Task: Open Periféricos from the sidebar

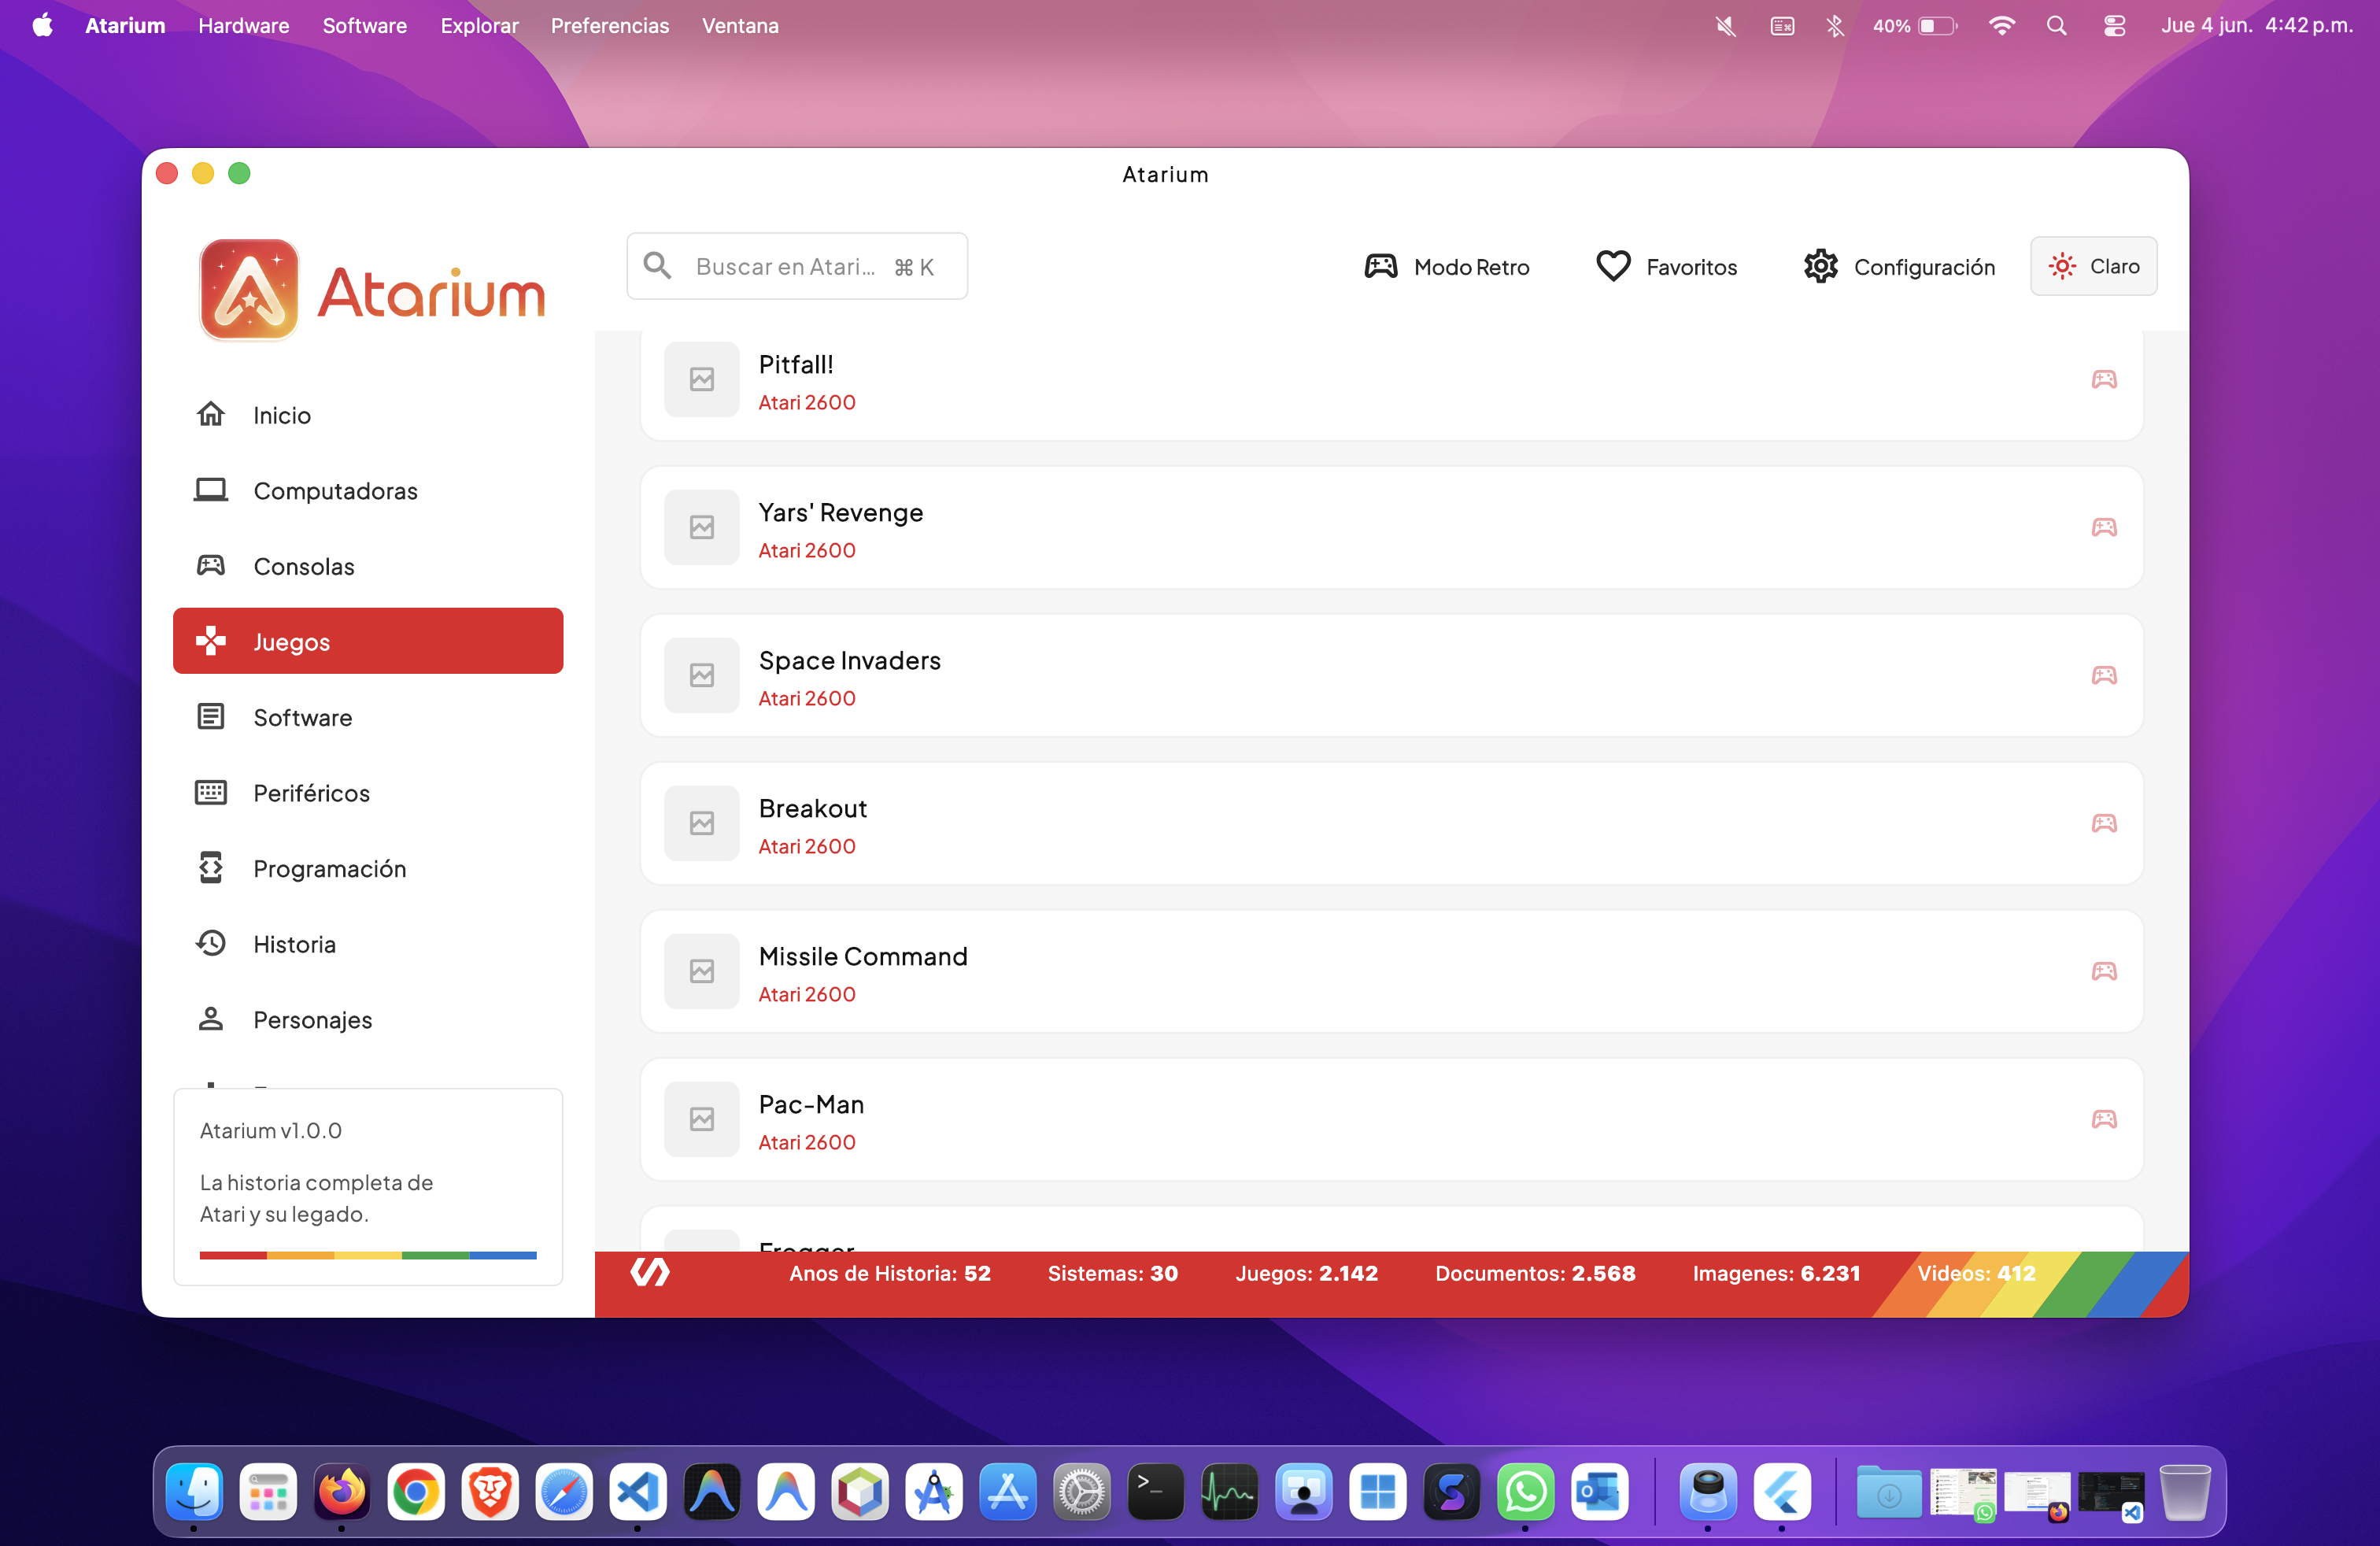Action: 367,792
